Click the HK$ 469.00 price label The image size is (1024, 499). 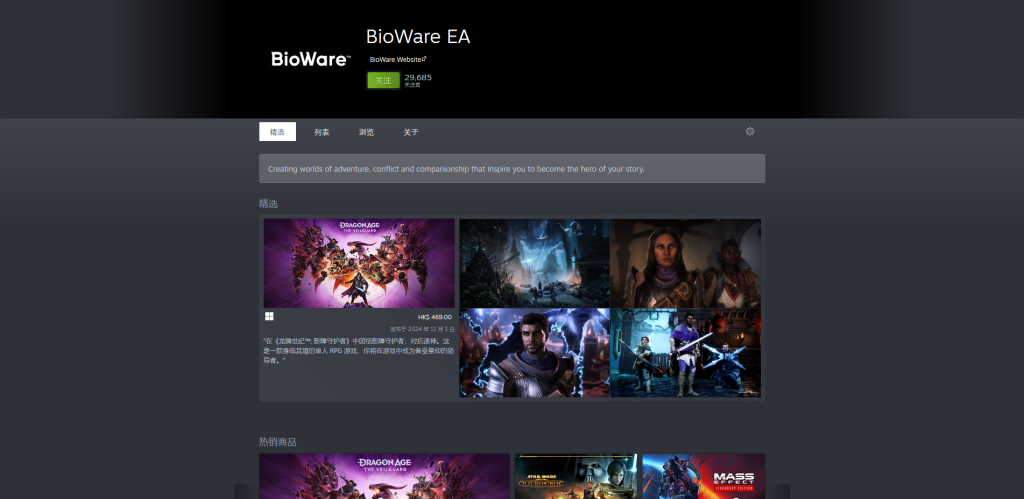pos(435,317)
